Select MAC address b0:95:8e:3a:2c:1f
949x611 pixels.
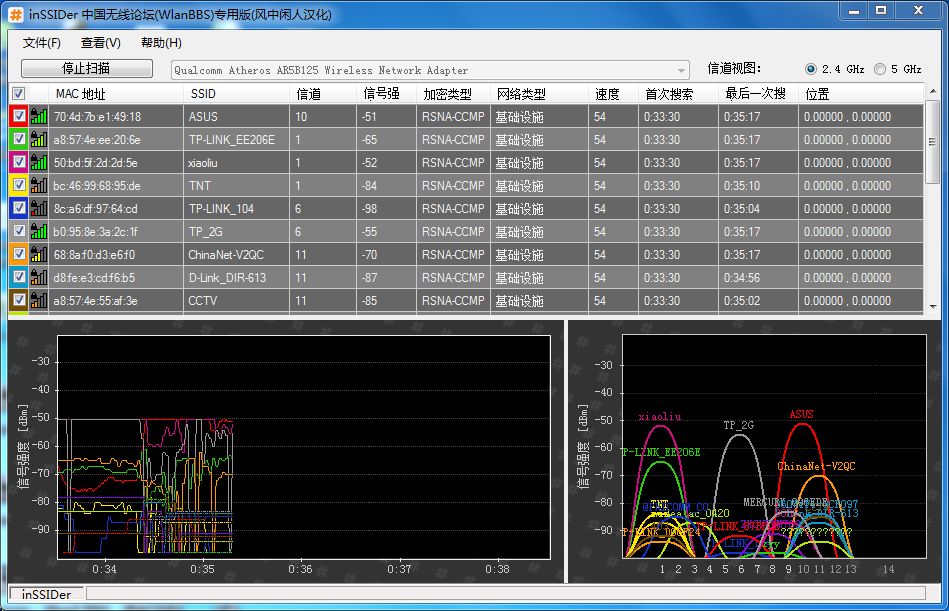coord(96,232)
